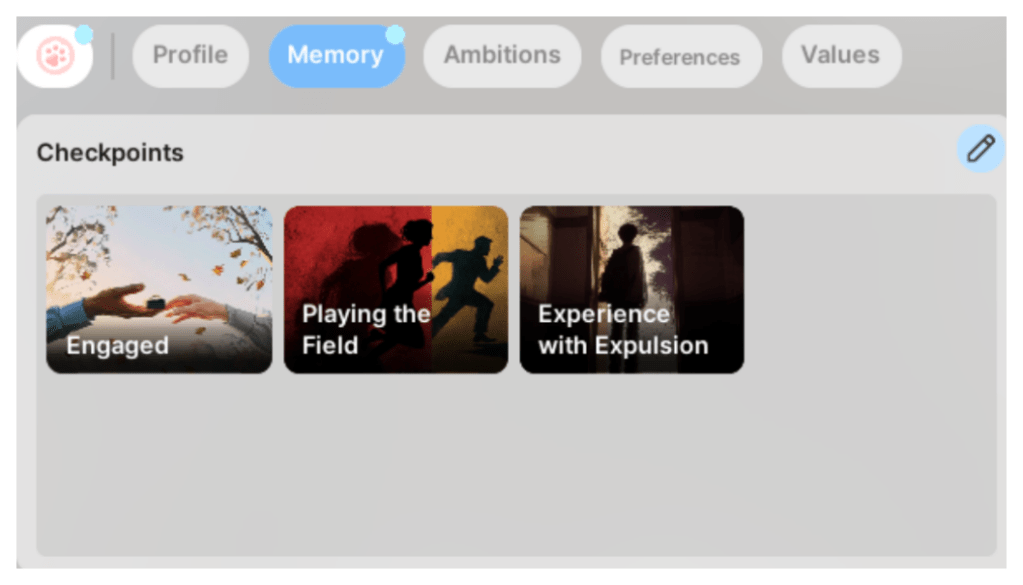Viewport: 1023px width, 585px height.
Task: Select the Memory tab
Action: point(335,56)
